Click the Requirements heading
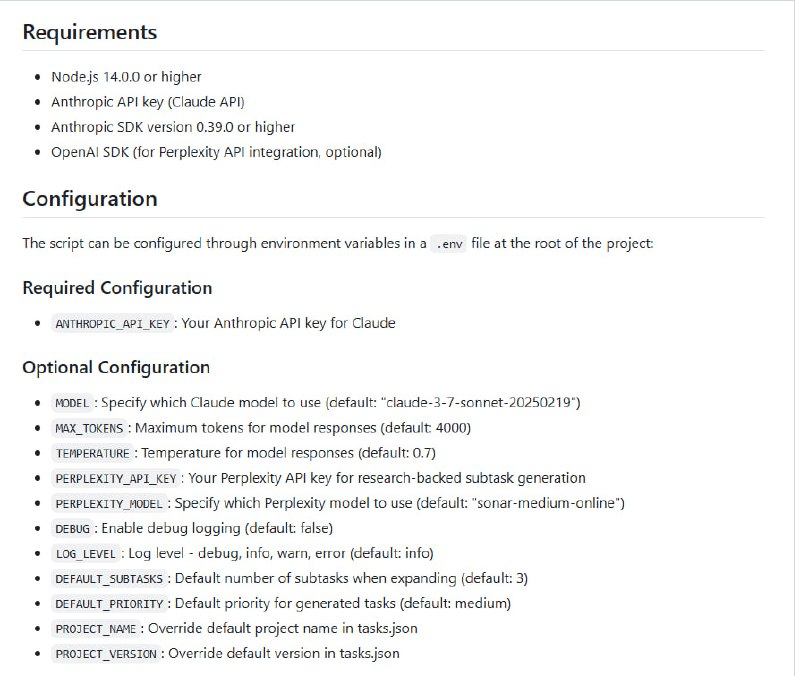Image resolution: width=800 pixels, height=676 pixels. [x=90, y=32]
